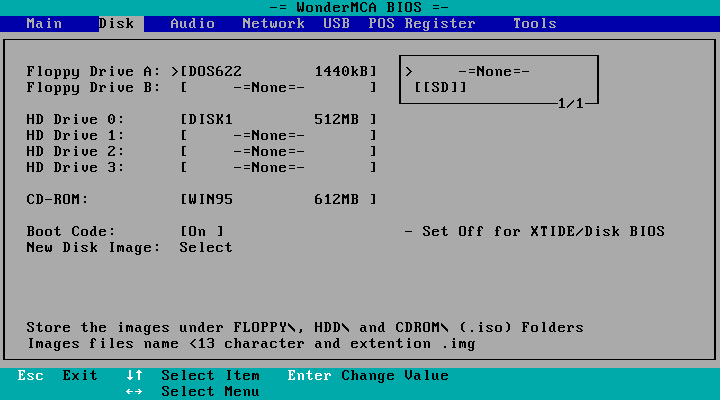Viewport: 720px width, 400px height.
Task: Toggle the Boot Code On setting
Action: click(x=202, y=231)
